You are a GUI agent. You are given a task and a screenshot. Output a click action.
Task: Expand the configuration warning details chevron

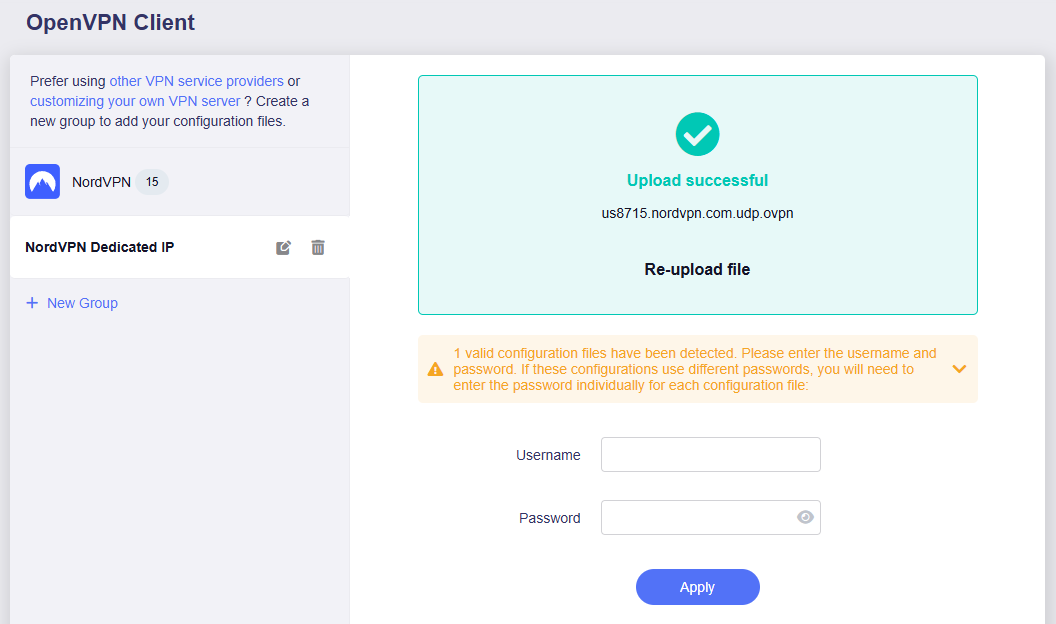coord(959,369)
